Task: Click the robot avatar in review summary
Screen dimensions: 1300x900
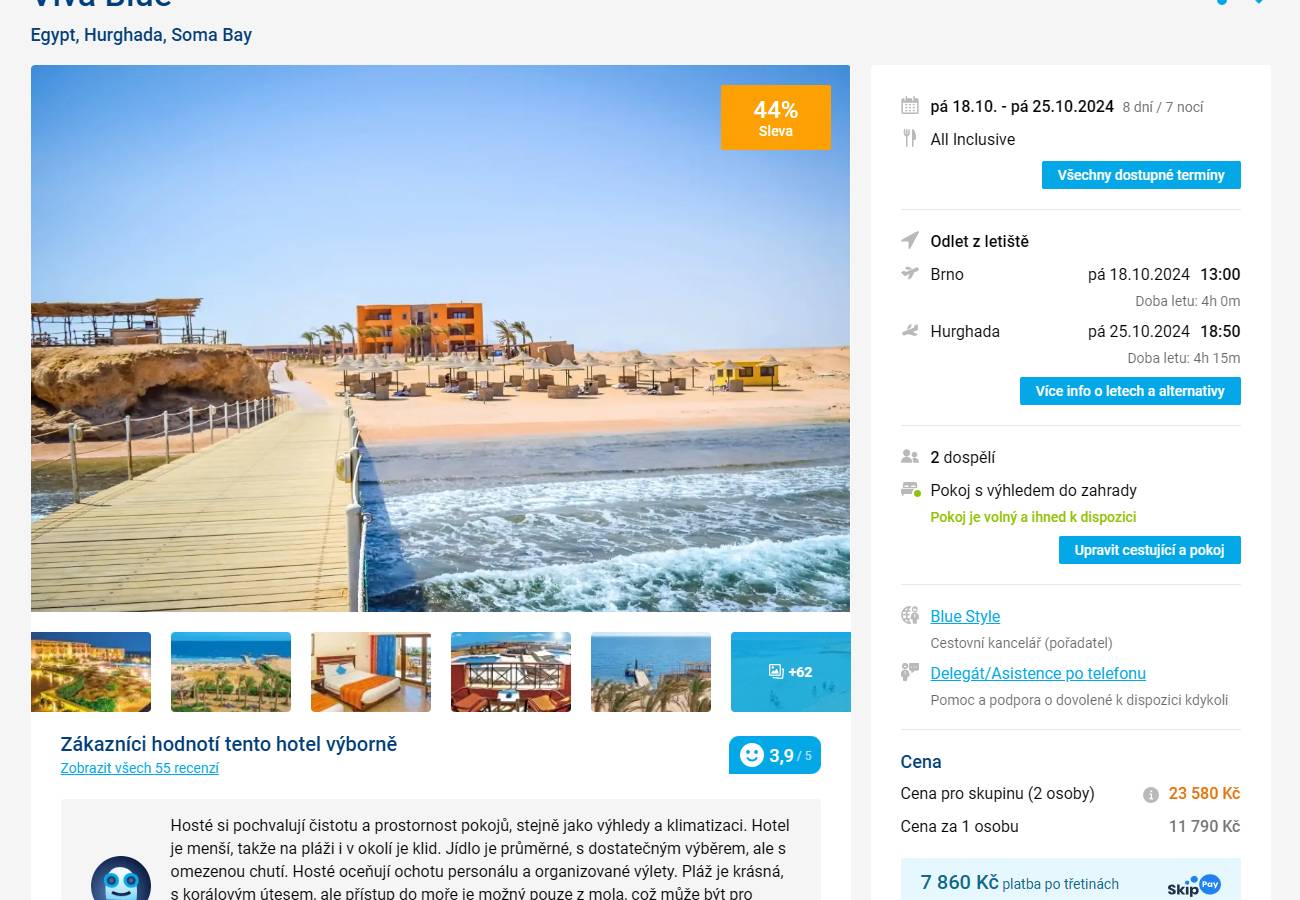Action: (121, 880)
